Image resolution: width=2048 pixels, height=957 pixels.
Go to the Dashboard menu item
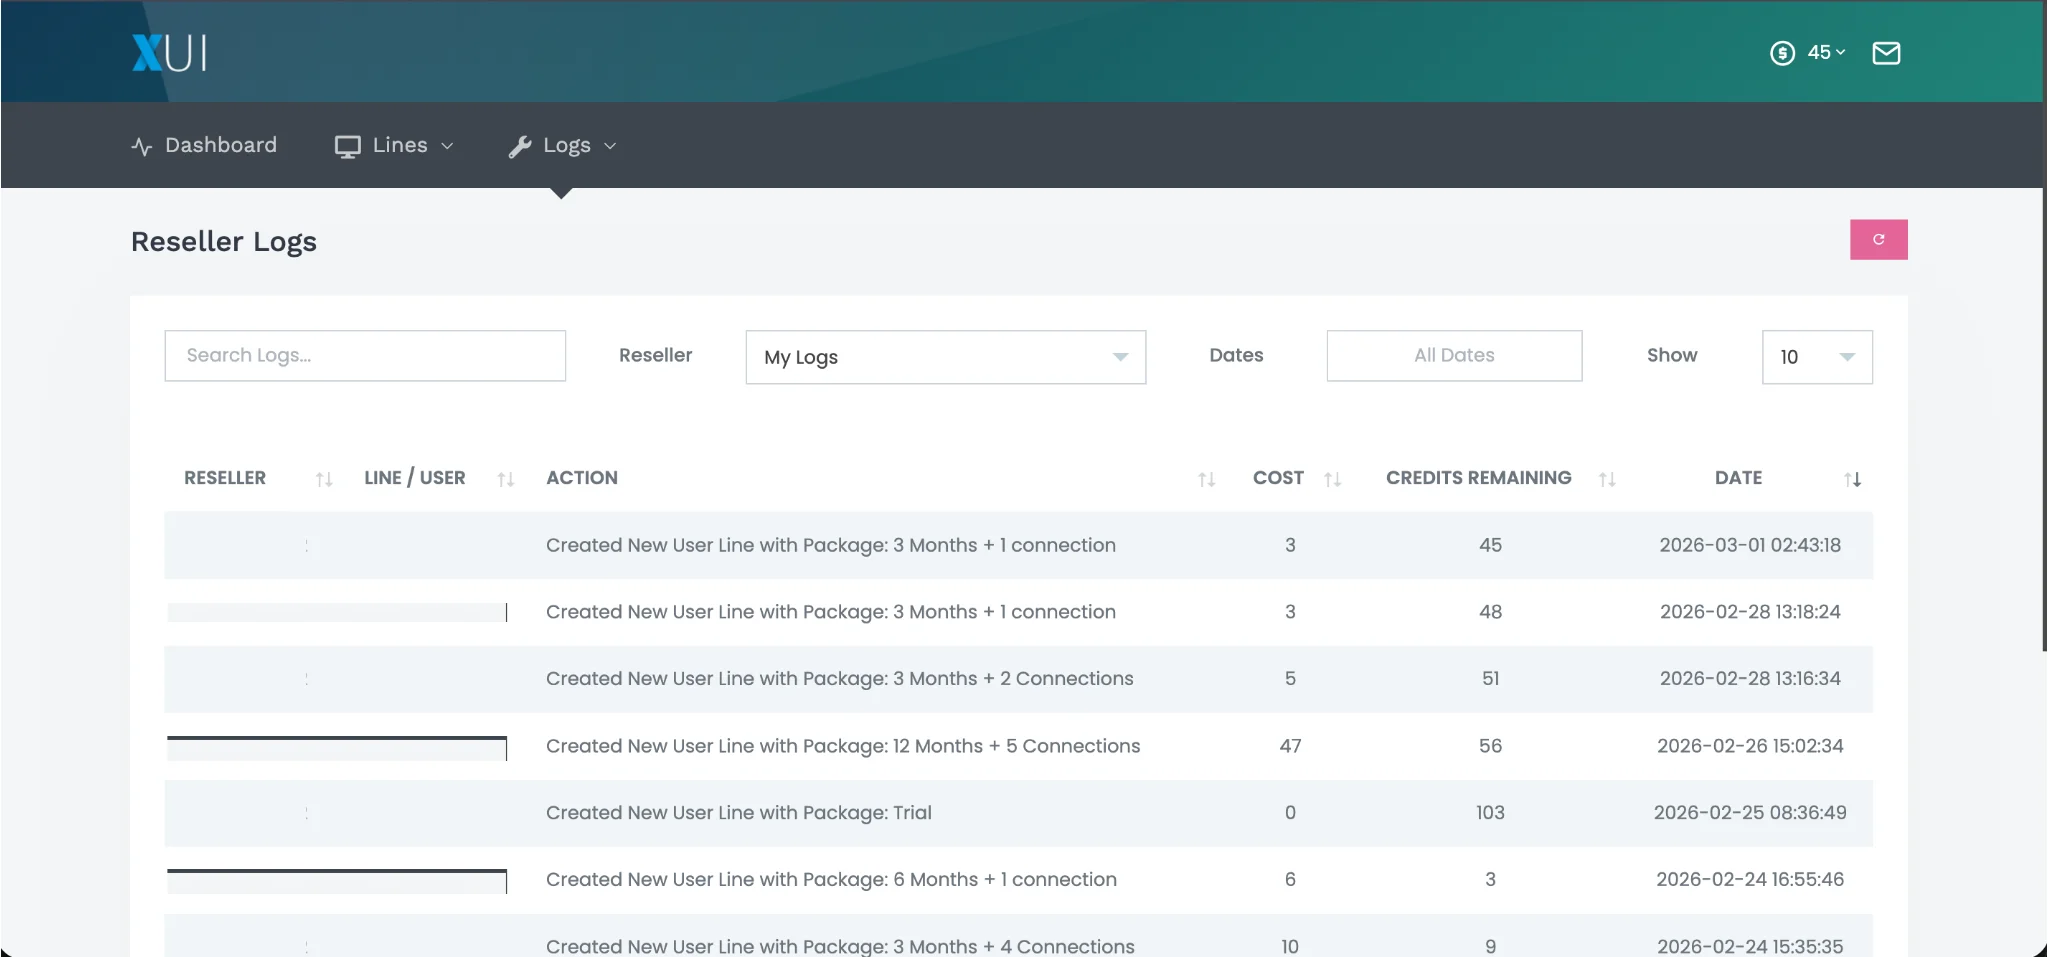pyautogui.click(x=205, y=146)
